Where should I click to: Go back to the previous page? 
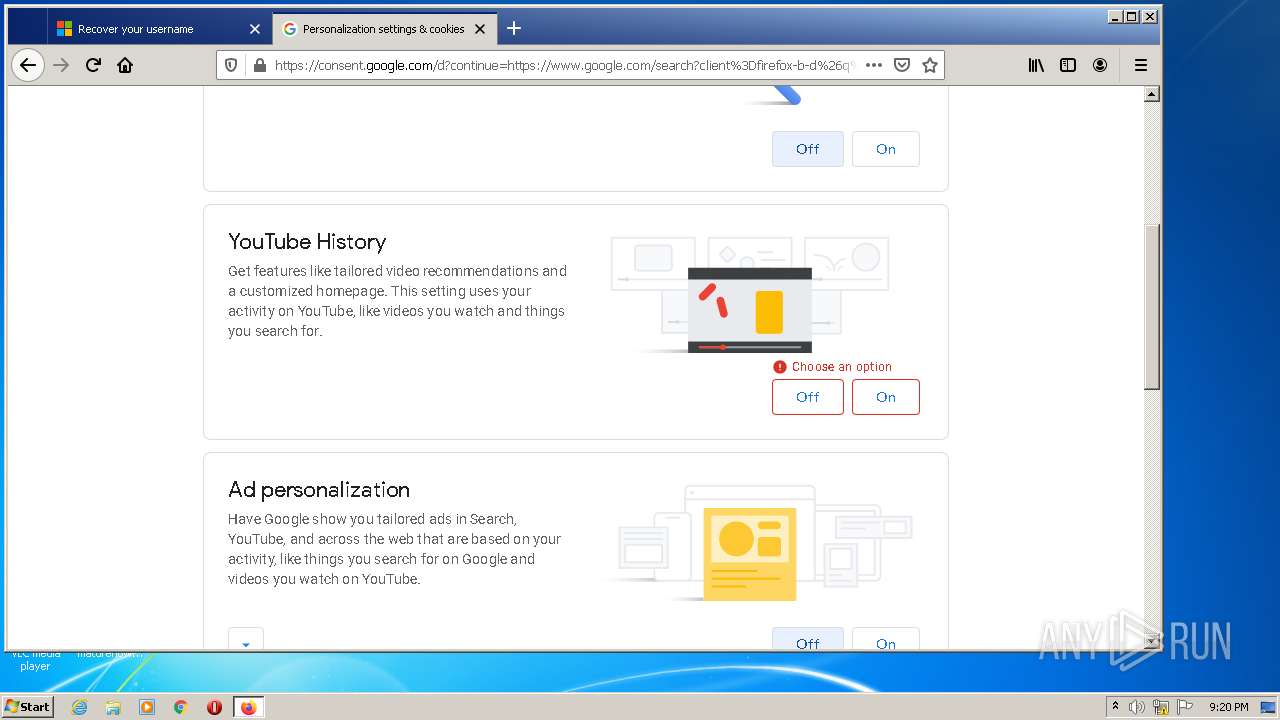coord(28,65)
